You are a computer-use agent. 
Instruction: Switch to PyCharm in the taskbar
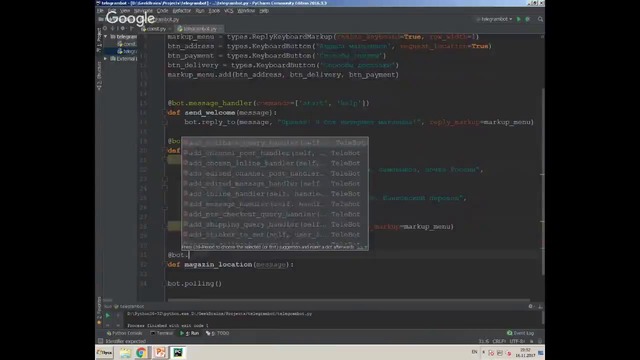[178, 353]
